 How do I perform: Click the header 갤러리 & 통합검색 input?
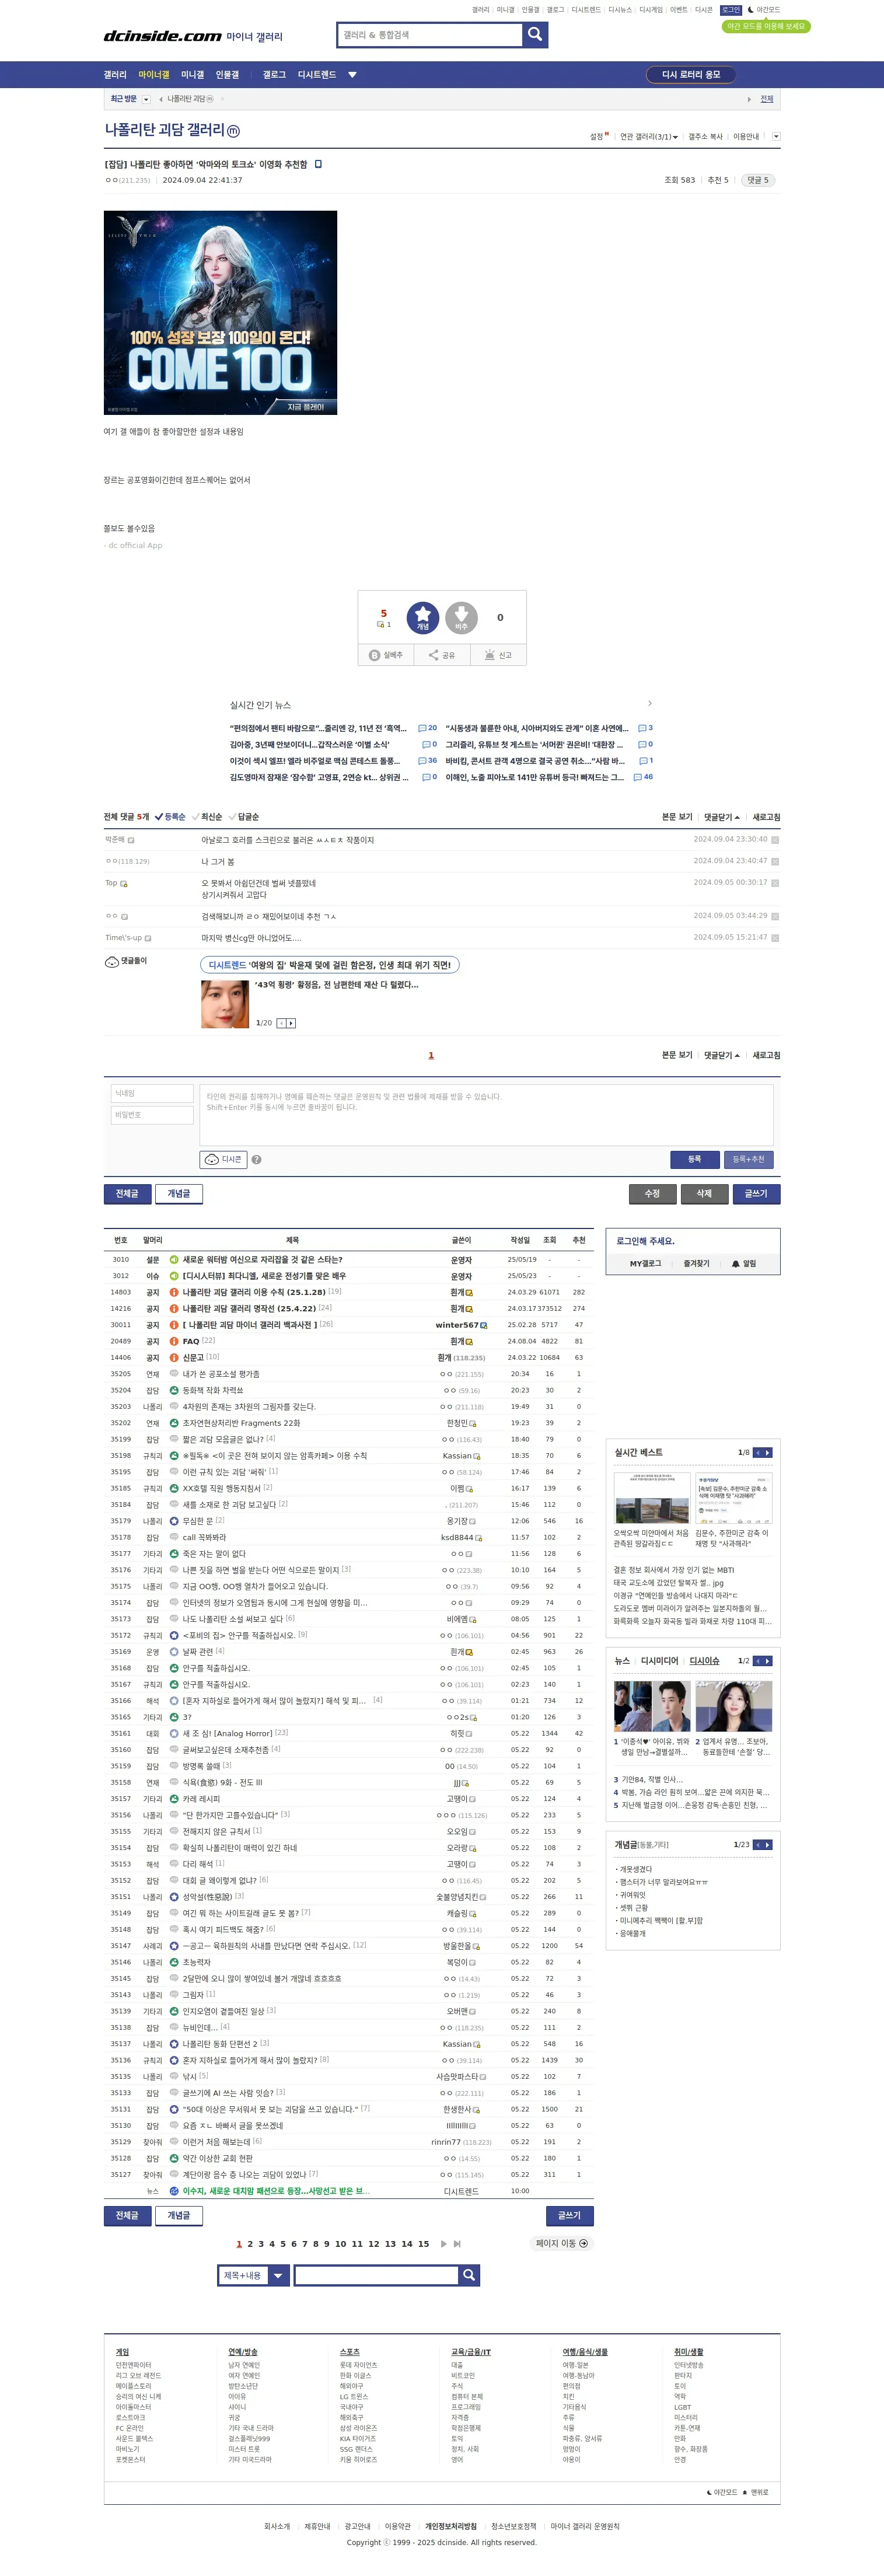click(x=430, y=35)
